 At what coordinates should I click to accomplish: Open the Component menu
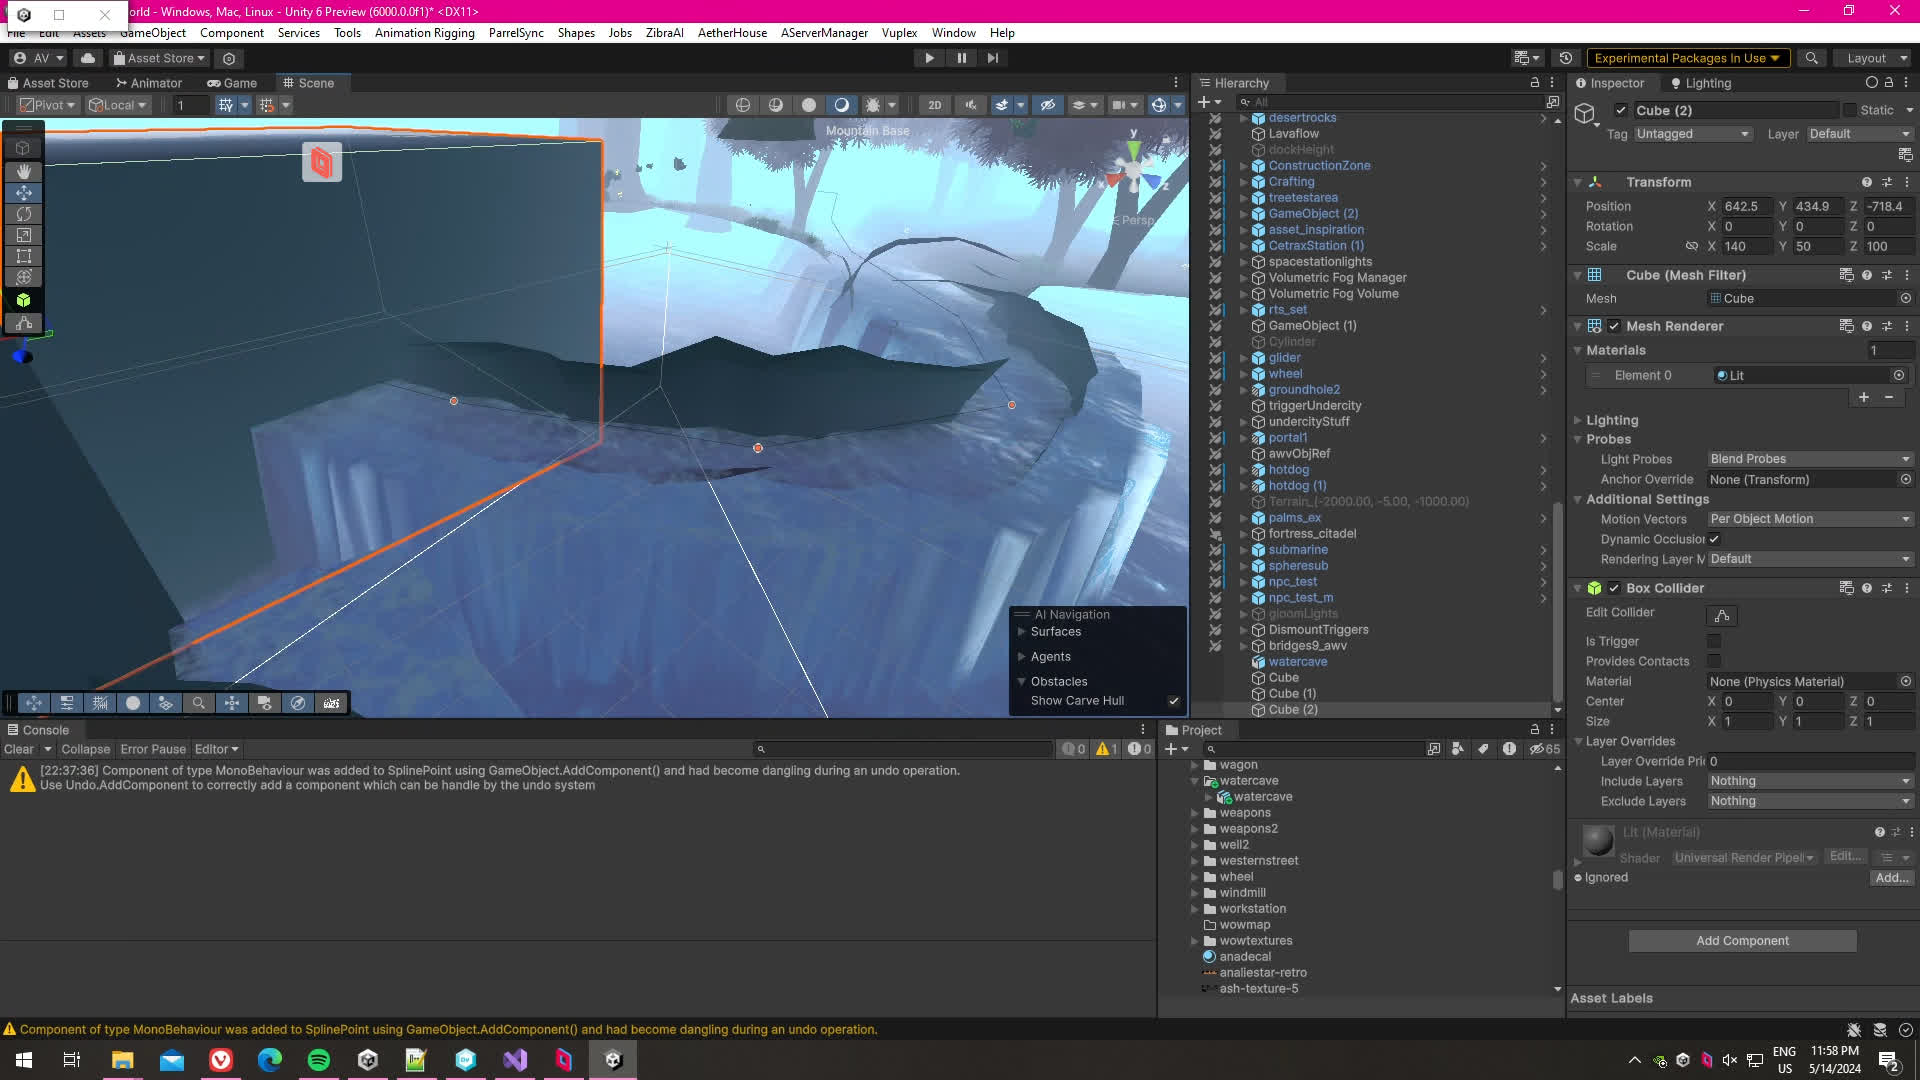tap(231, 32)
